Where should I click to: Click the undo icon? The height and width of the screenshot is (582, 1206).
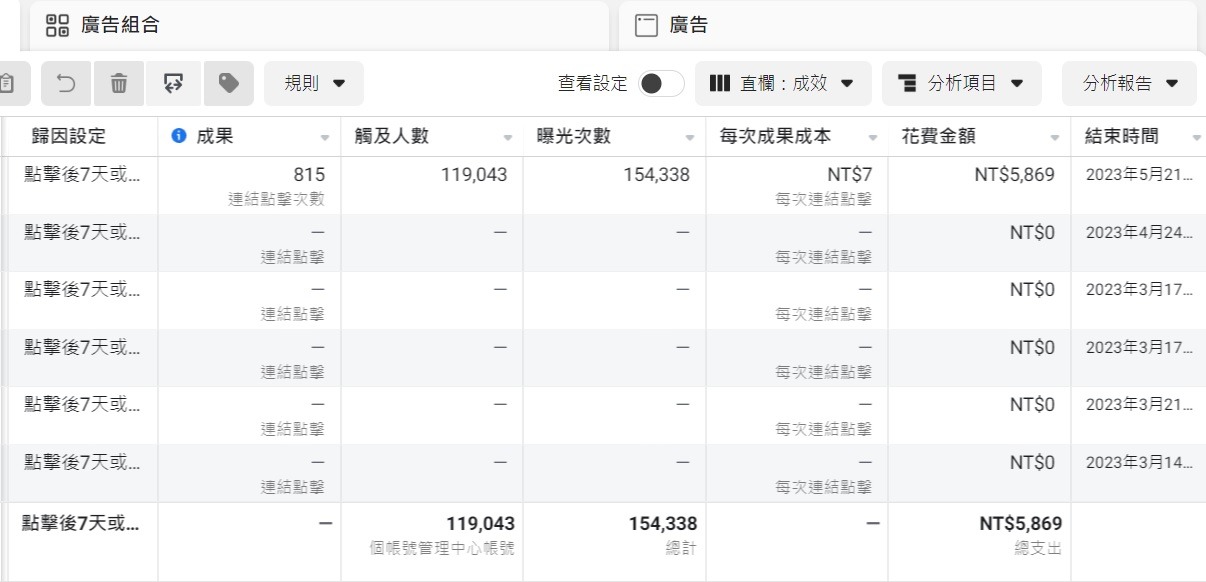66,84
